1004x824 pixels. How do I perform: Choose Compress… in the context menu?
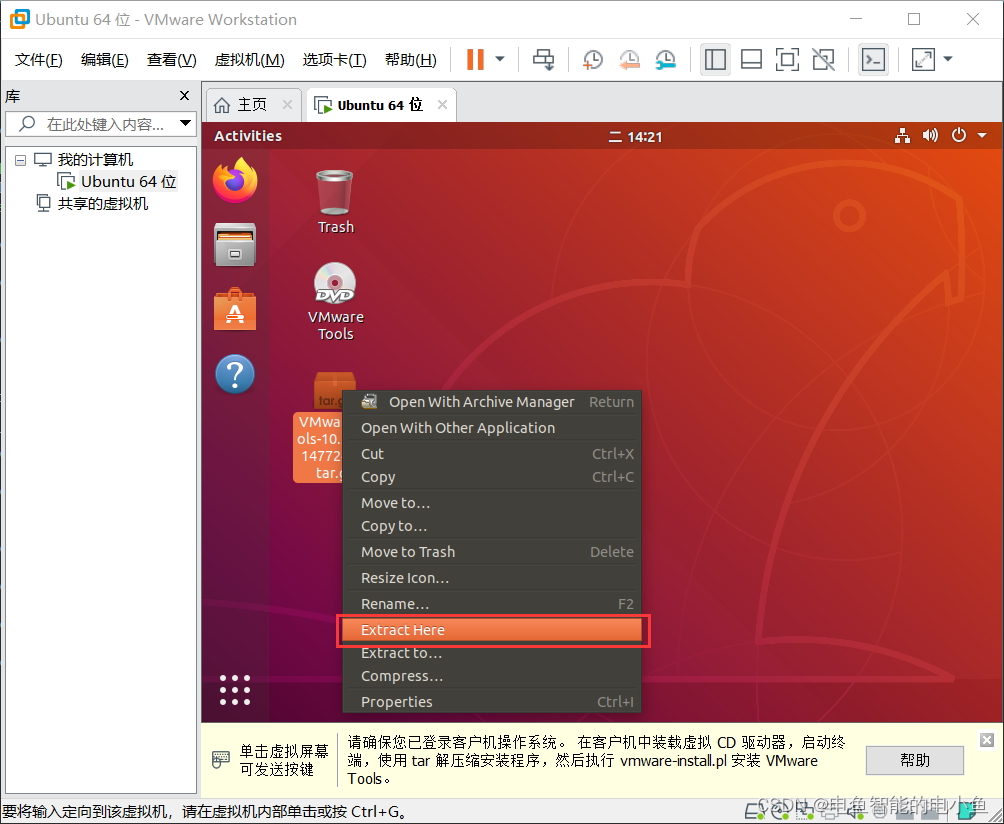click(x=492, y=676)
